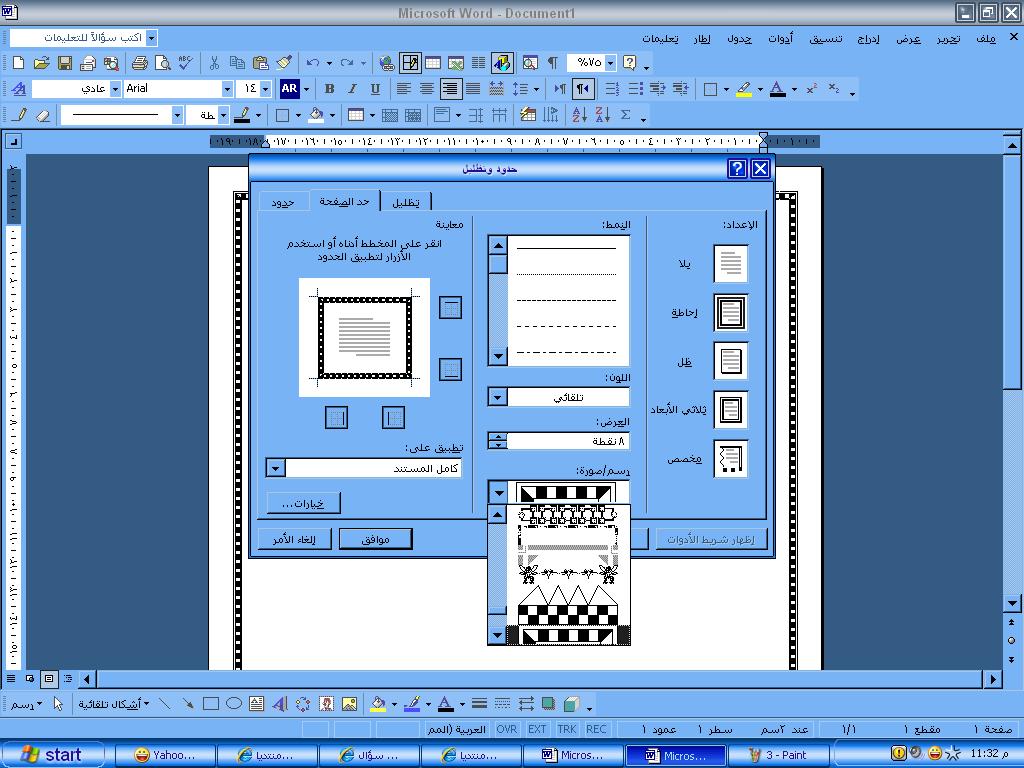Toggle Align Right button
The height and width of the screenshot is (768, 1024).
coord(450,89)
